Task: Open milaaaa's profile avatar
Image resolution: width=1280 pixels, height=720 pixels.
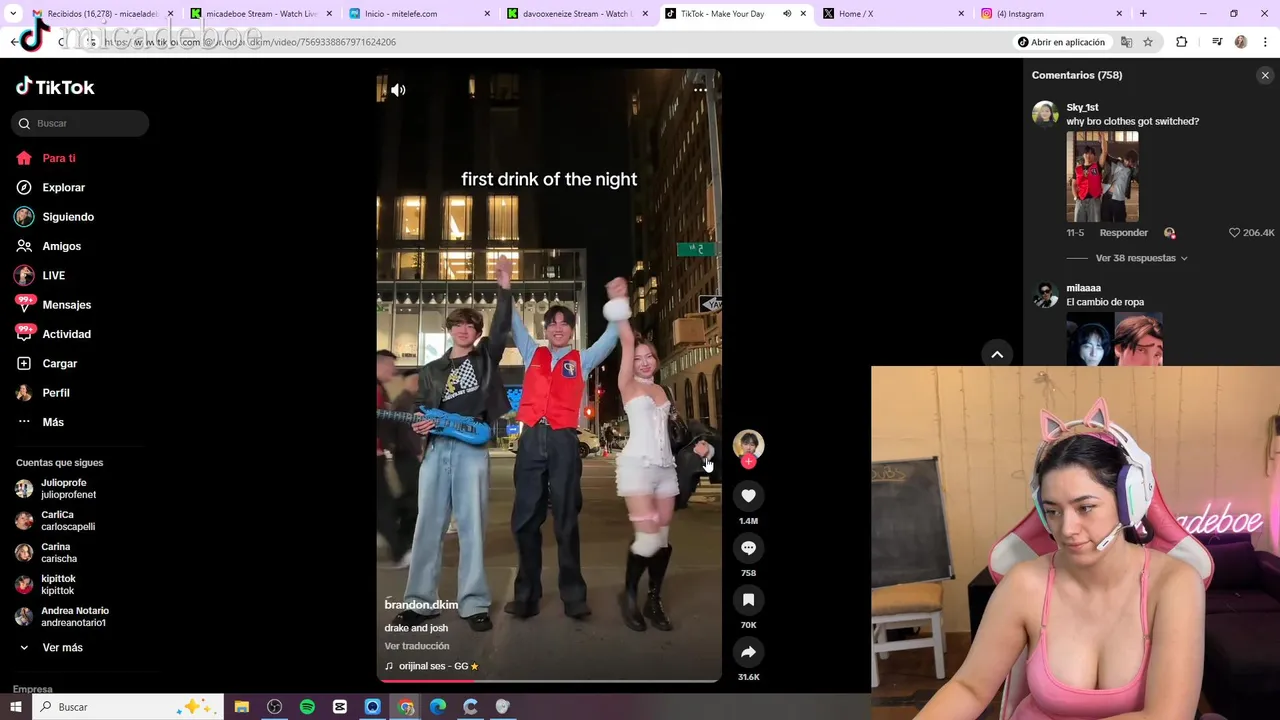Action: click(x=1045, y=295)
